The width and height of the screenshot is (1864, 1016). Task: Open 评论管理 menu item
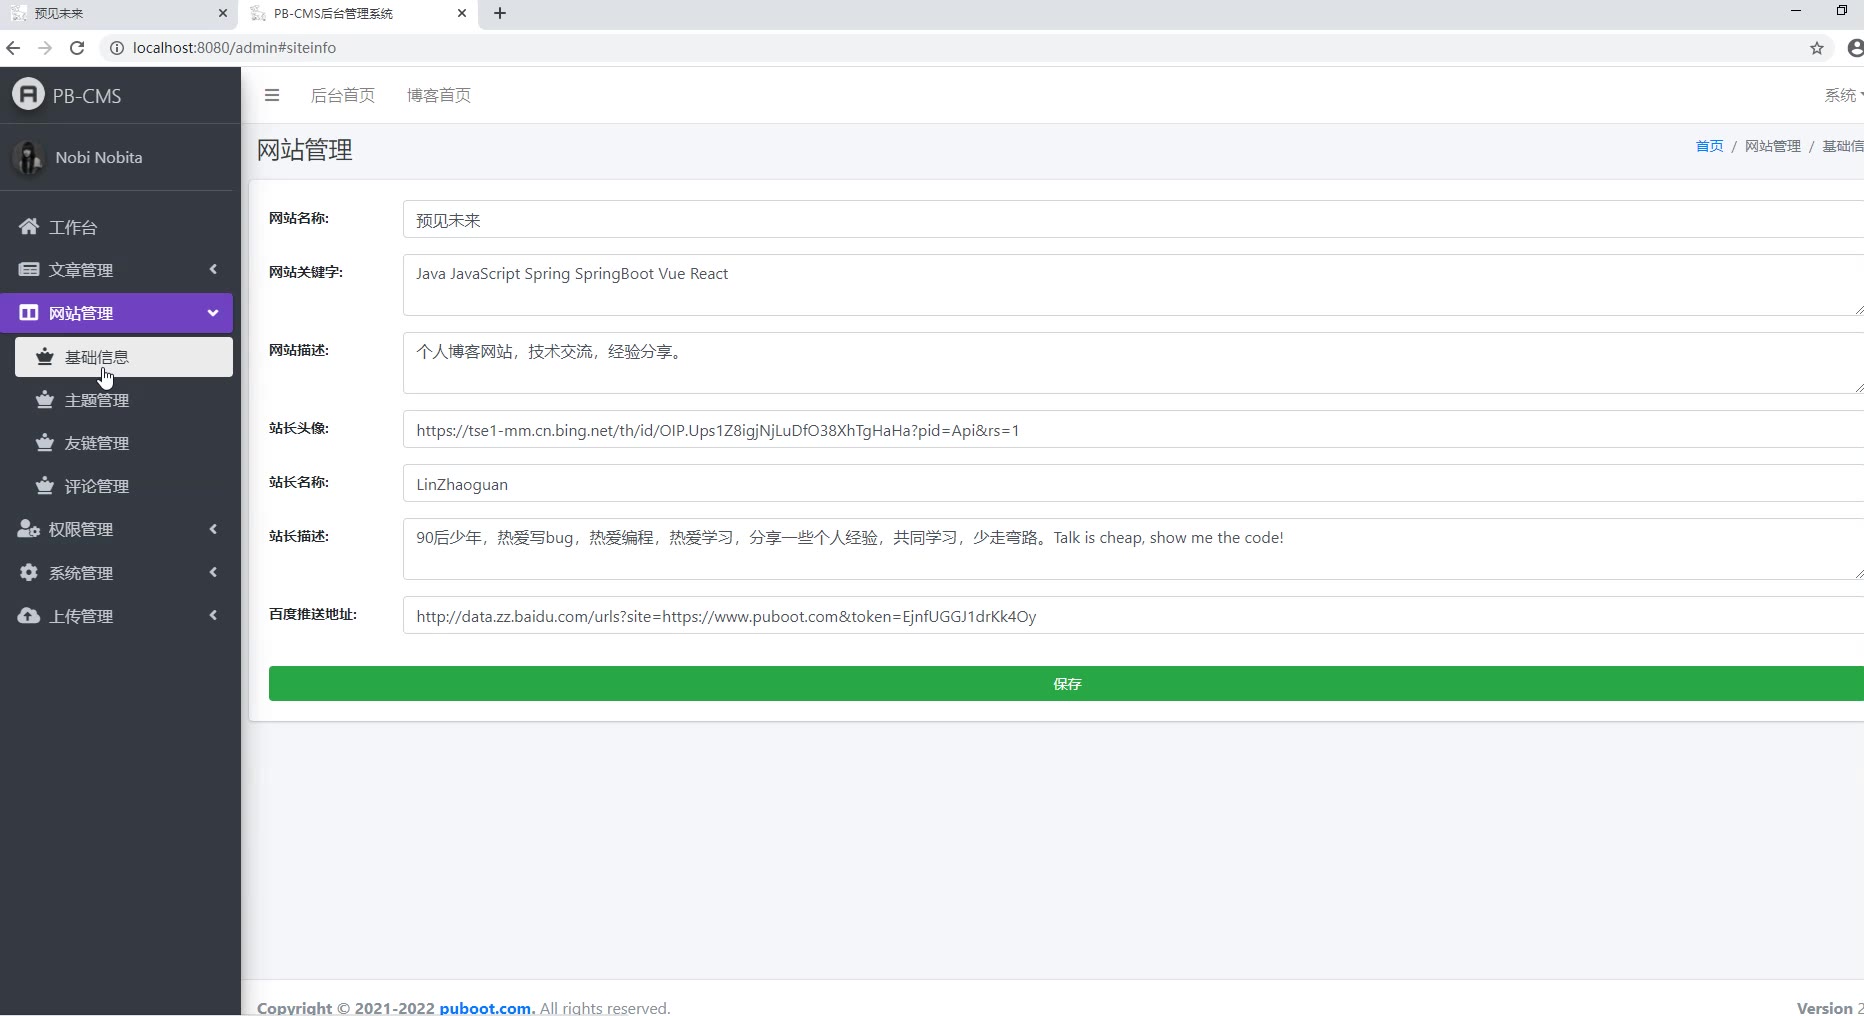click(x=124, y=486)
